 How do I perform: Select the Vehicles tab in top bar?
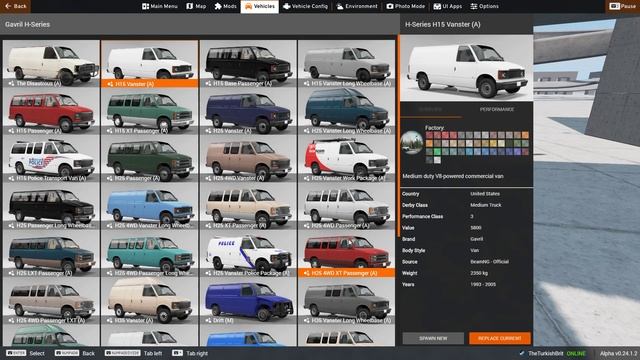[260, 7]
